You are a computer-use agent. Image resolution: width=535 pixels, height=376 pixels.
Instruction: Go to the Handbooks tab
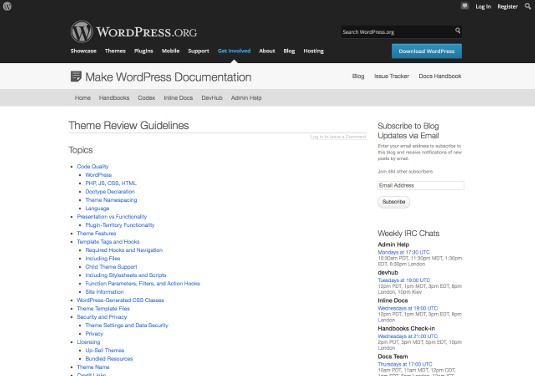pos(114,98)
